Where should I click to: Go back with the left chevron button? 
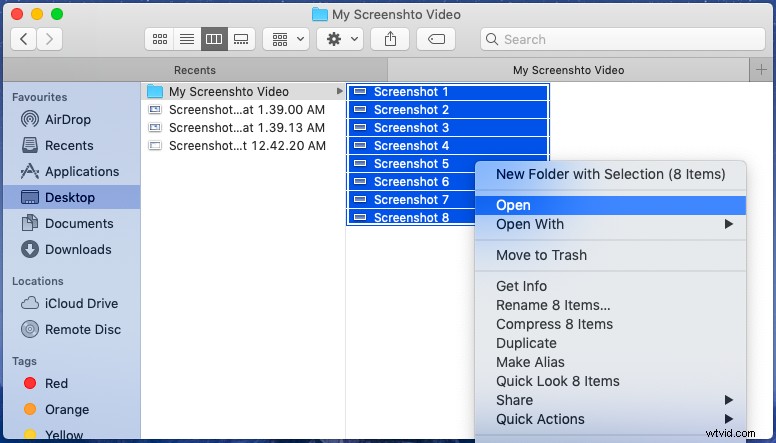[23, 39]
